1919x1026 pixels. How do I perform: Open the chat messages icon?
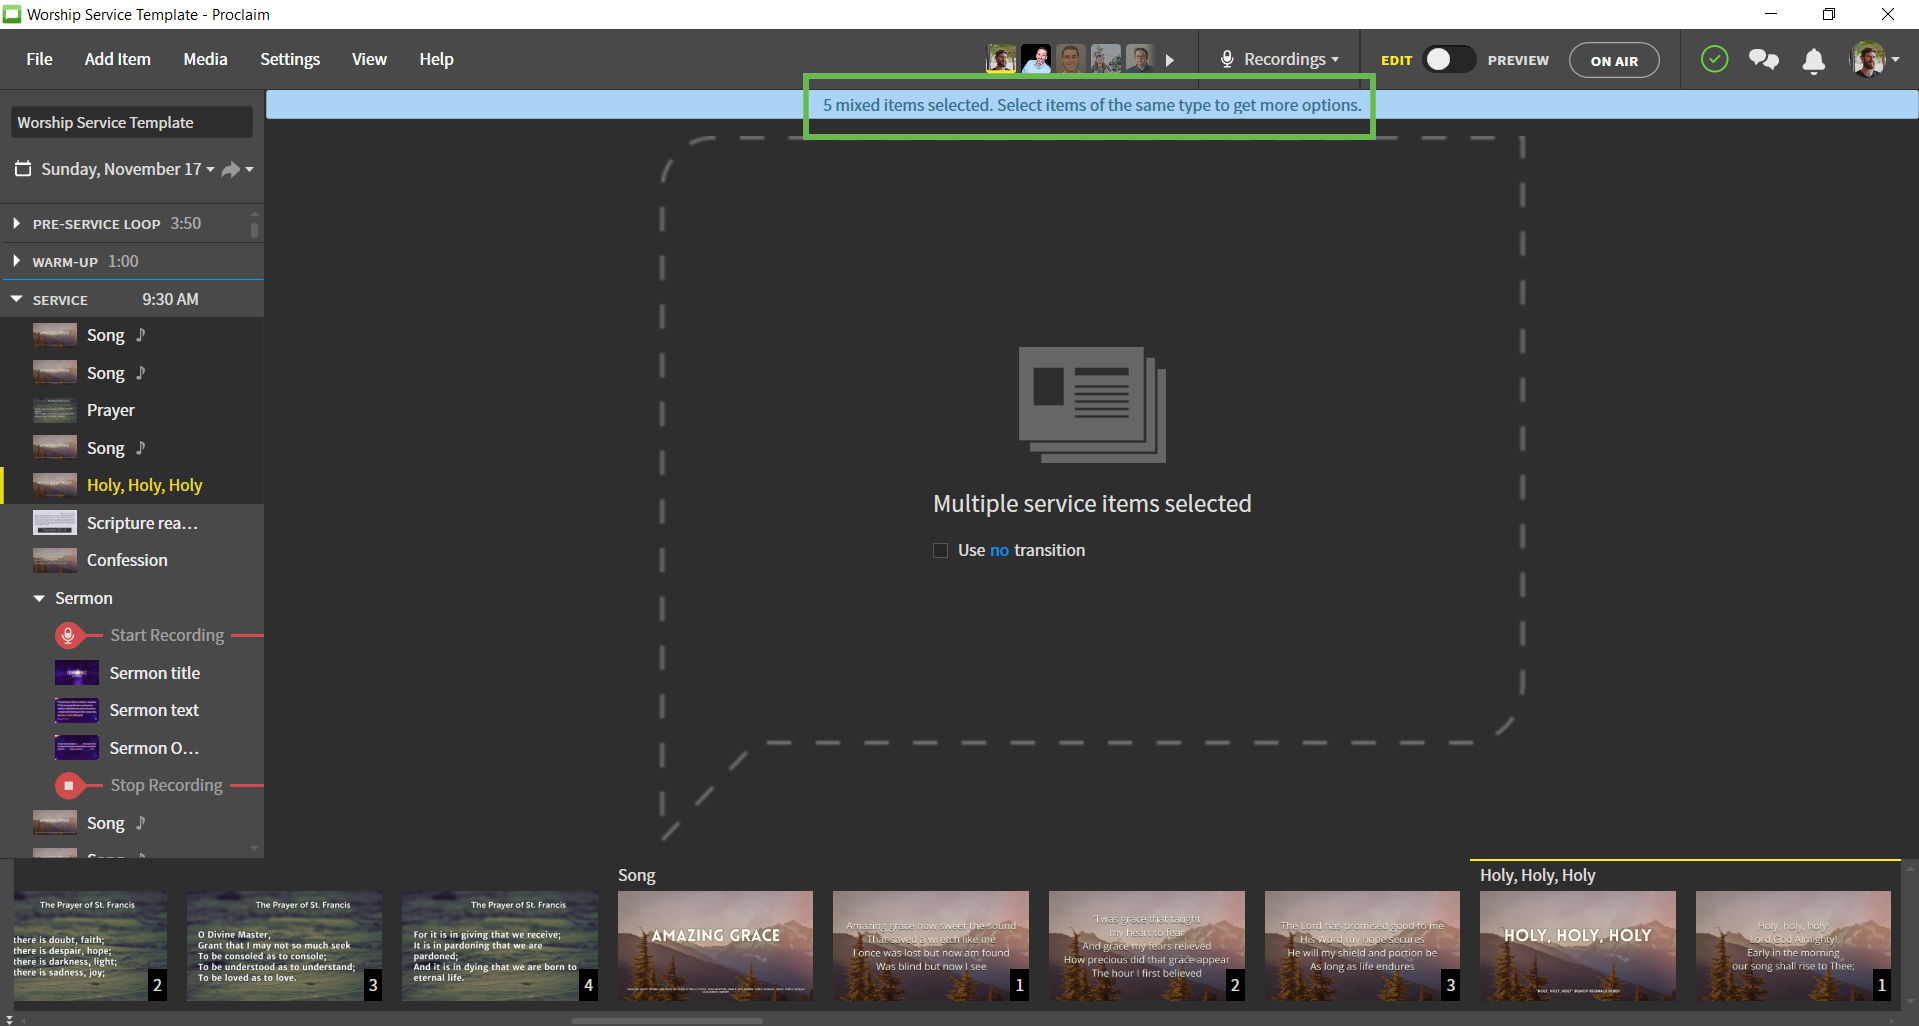click(1763, 60)
